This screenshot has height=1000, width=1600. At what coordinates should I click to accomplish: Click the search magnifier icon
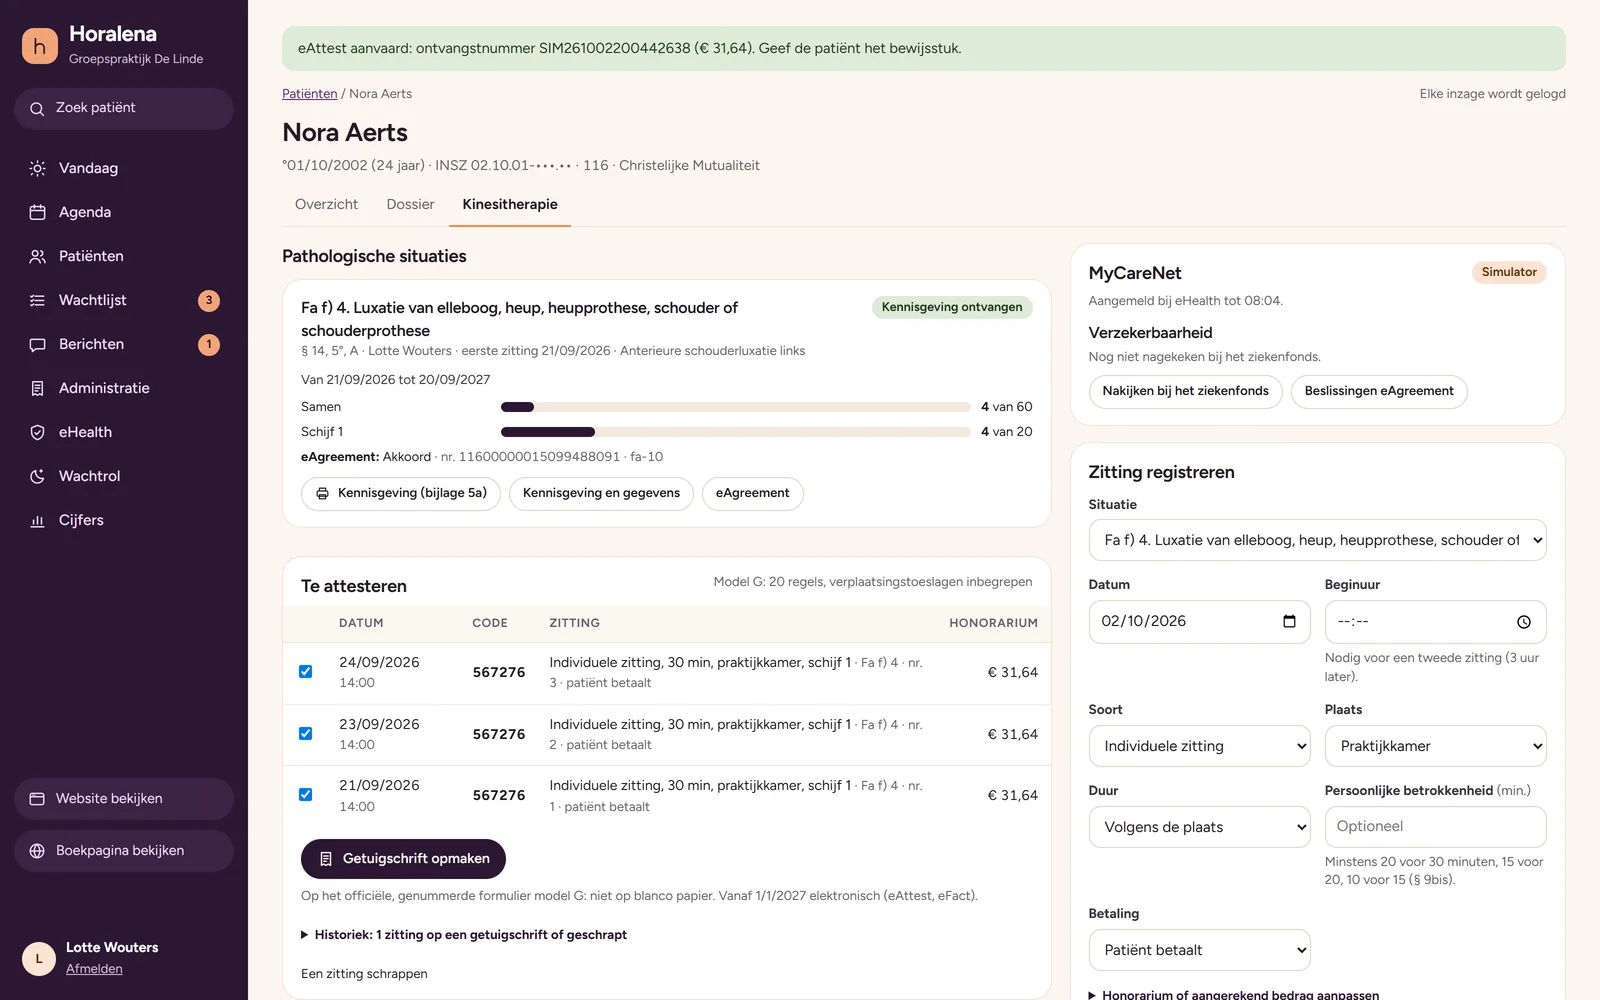click(37, 109)
